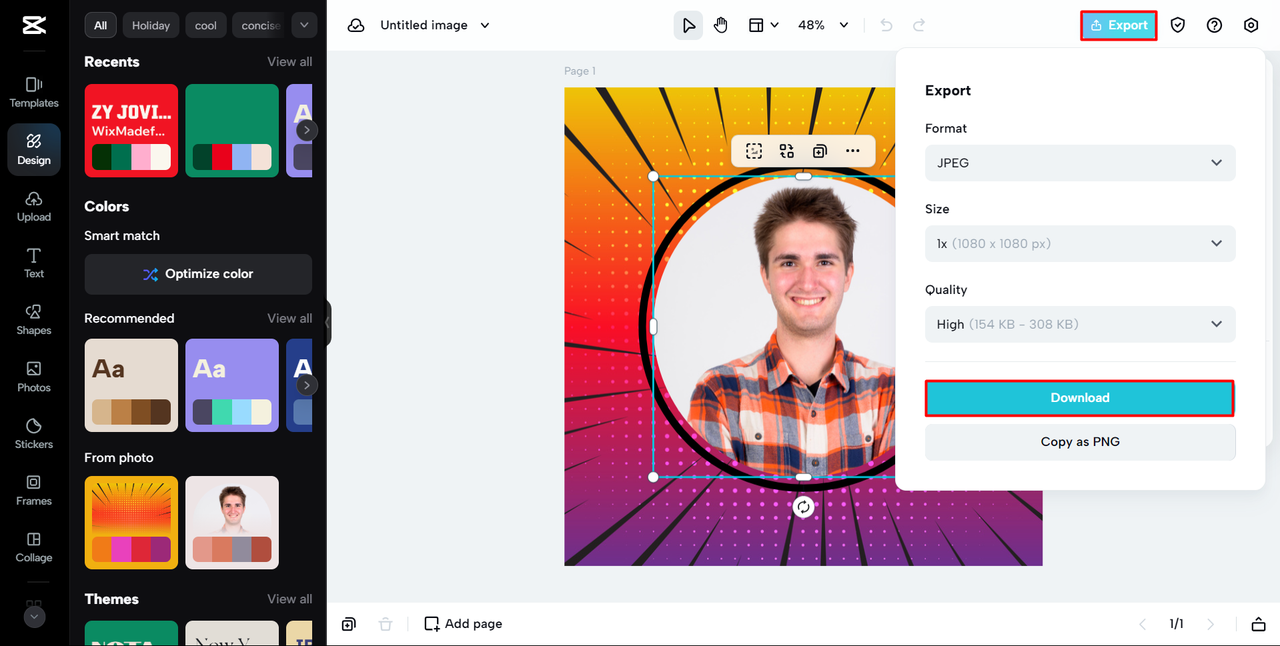The image size is (1280, 646).
Task: Open the Frames sidebar panel
Action: (34, 491)
